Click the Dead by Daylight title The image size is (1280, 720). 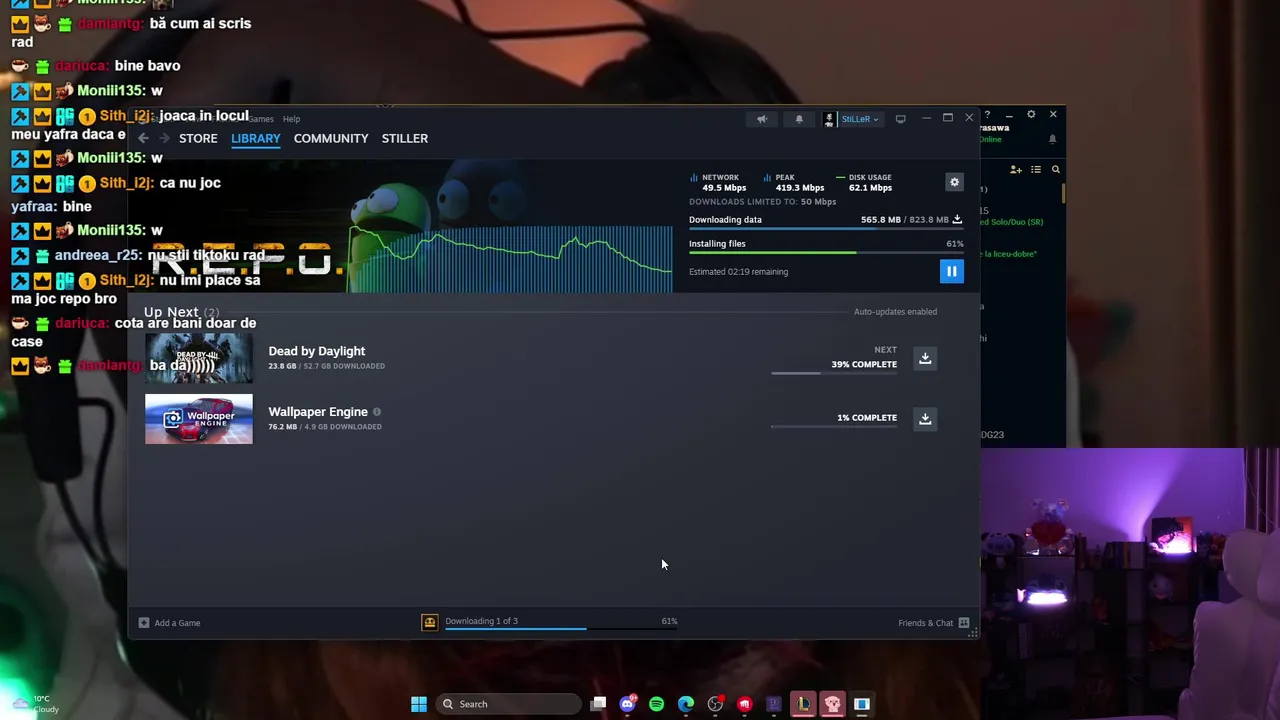click(316, 351)
